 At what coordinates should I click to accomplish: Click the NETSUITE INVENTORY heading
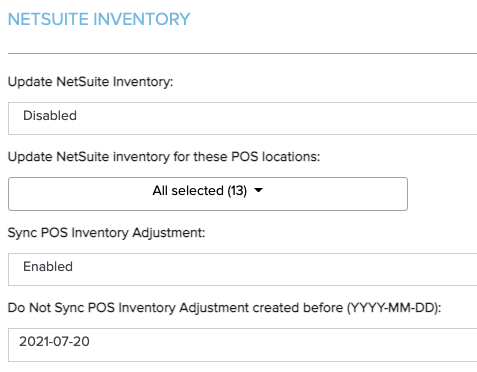click(99, 19)
